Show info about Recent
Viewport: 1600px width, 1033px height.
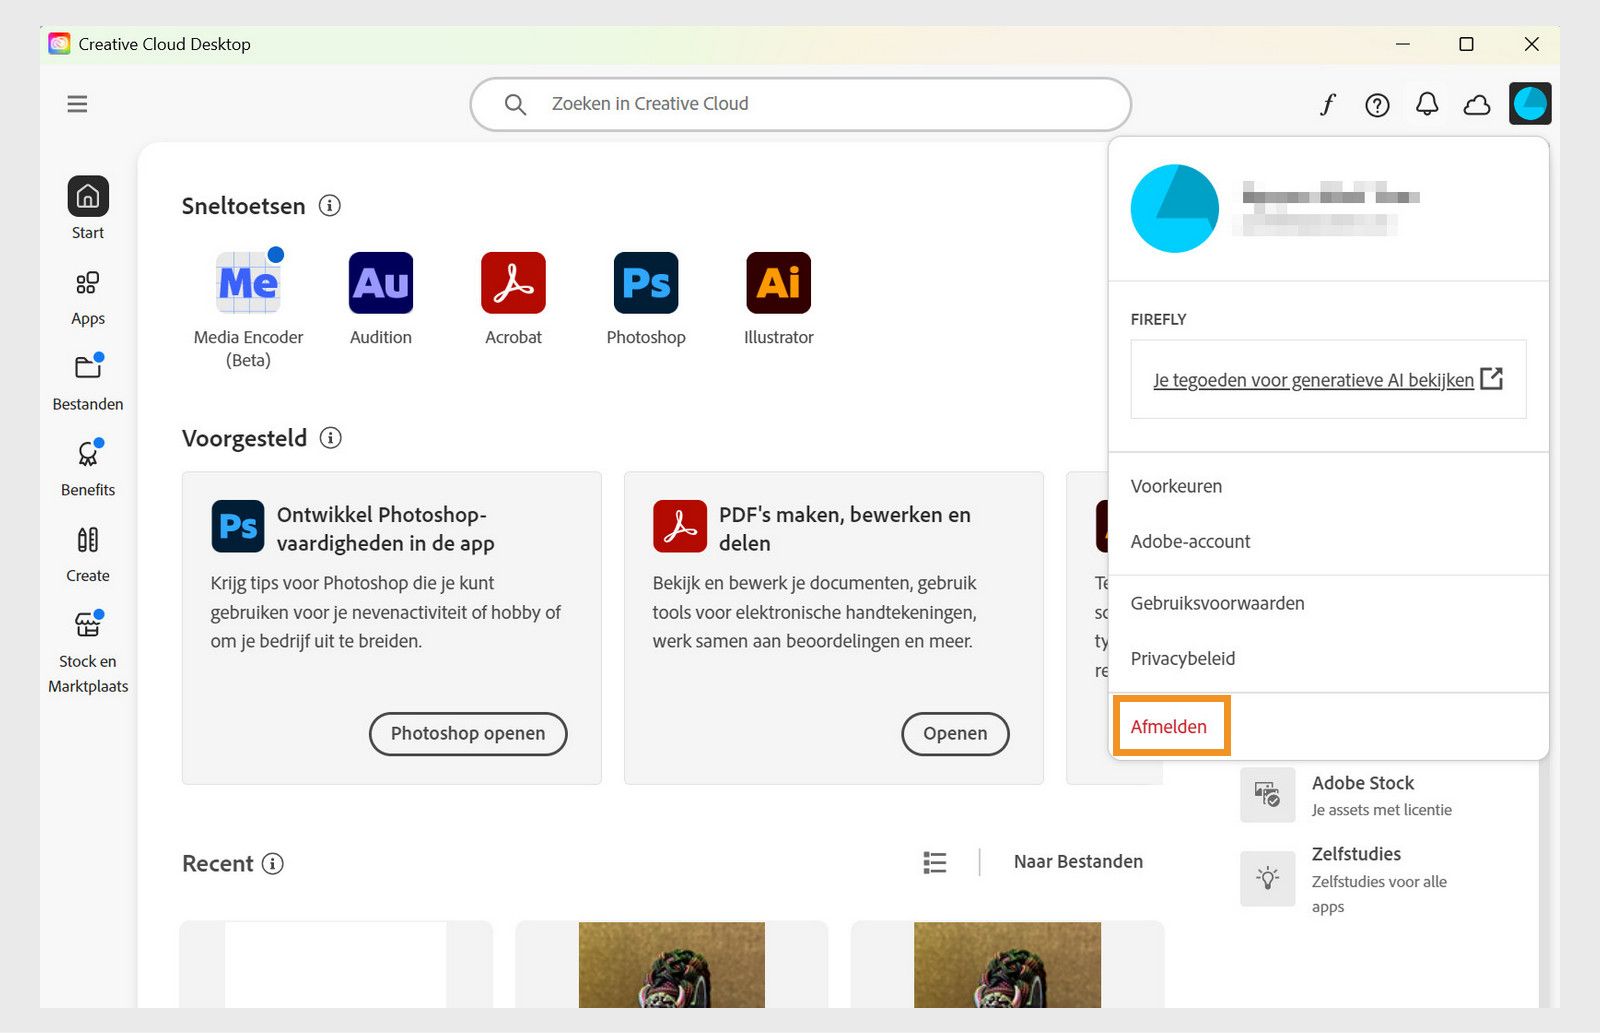pos(273,863)
